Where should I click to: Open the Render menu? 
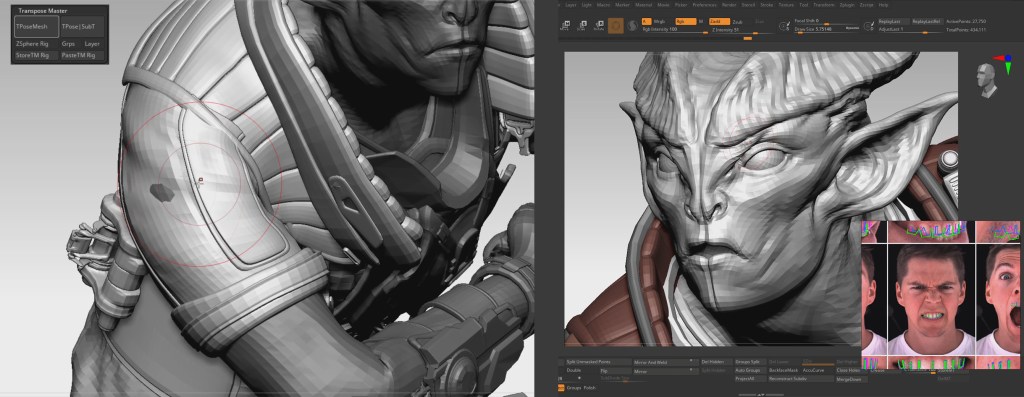729,5
